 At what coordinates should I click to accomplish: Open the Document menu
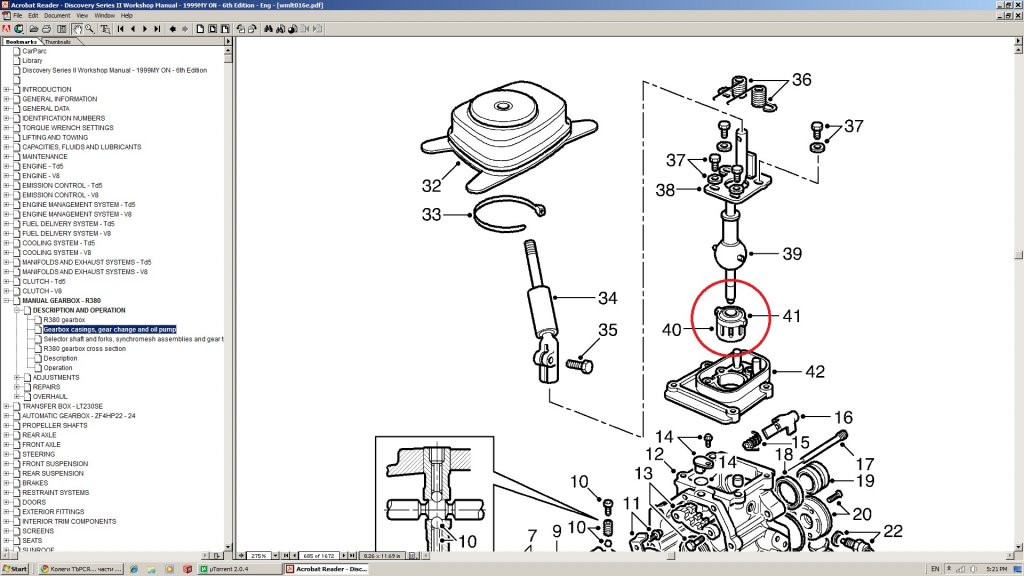[x=57, y=15]
